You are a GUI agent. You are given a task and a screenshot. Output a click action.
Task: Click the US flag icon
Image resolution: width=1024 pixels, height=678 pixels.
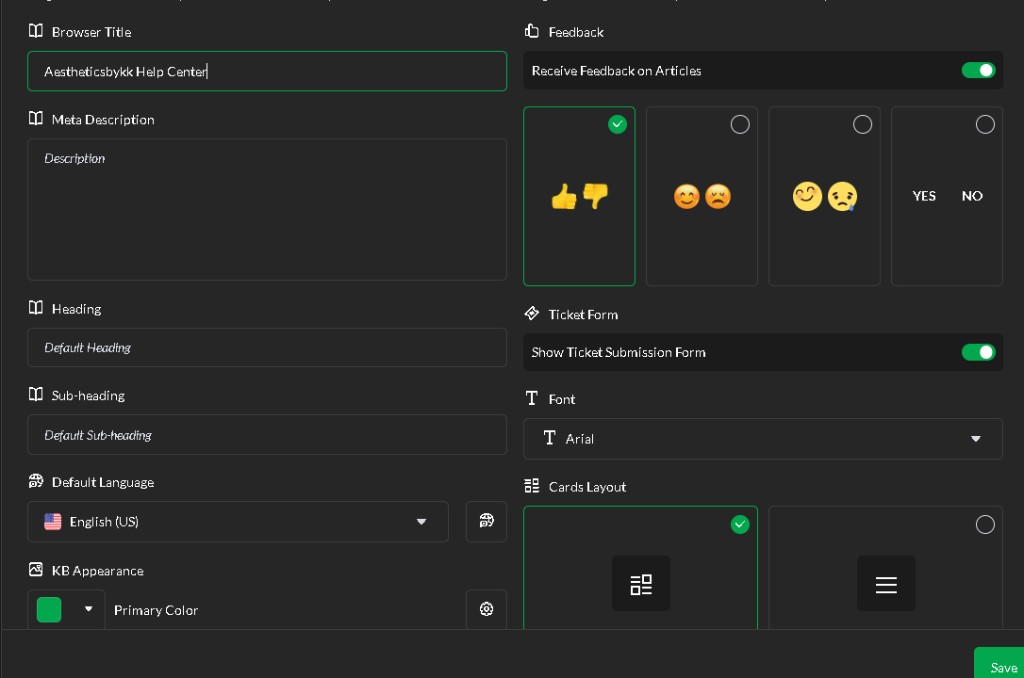point(52,521)
